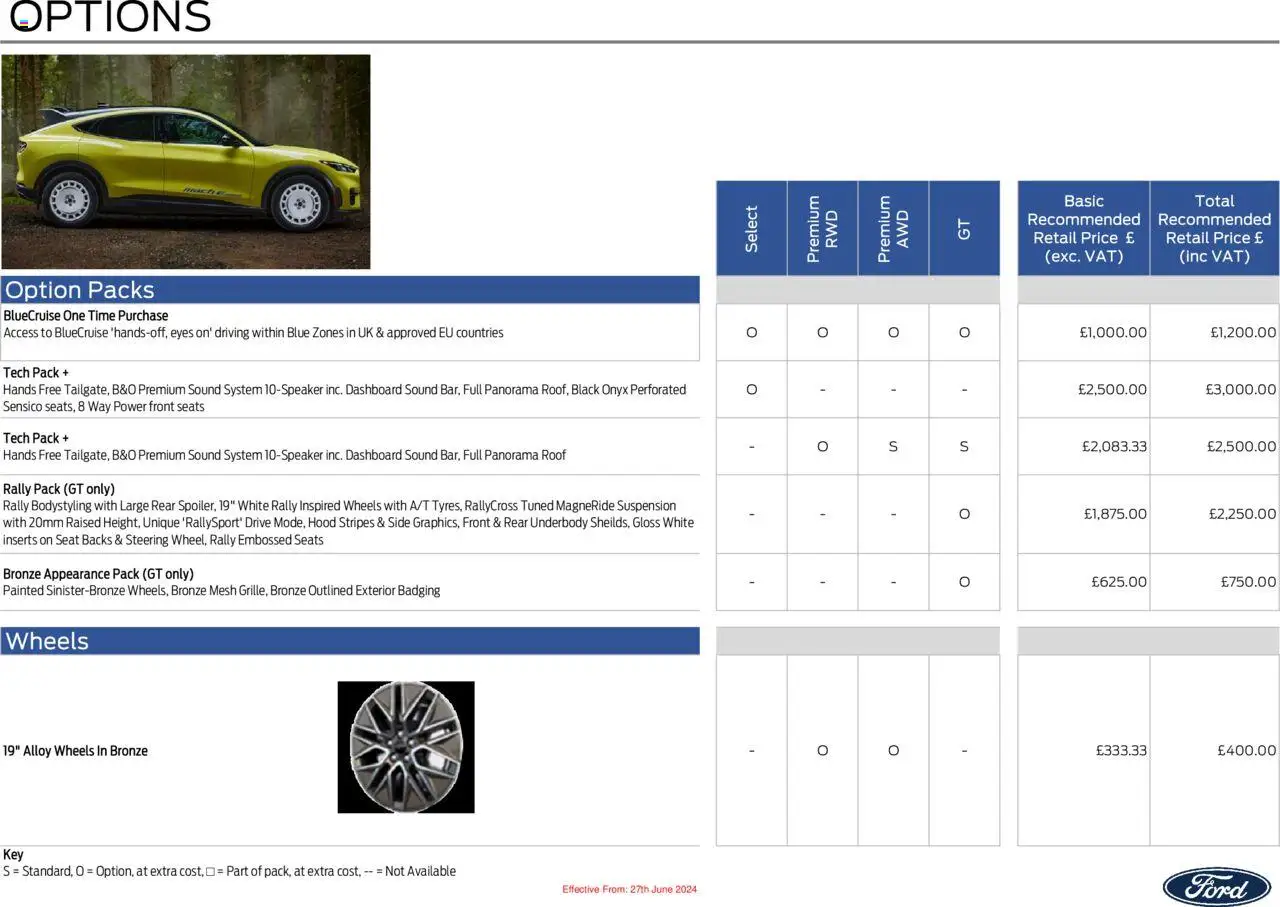The image size is (1280, 907).
Task: Select the Option Packs section header
Action: 350,290
